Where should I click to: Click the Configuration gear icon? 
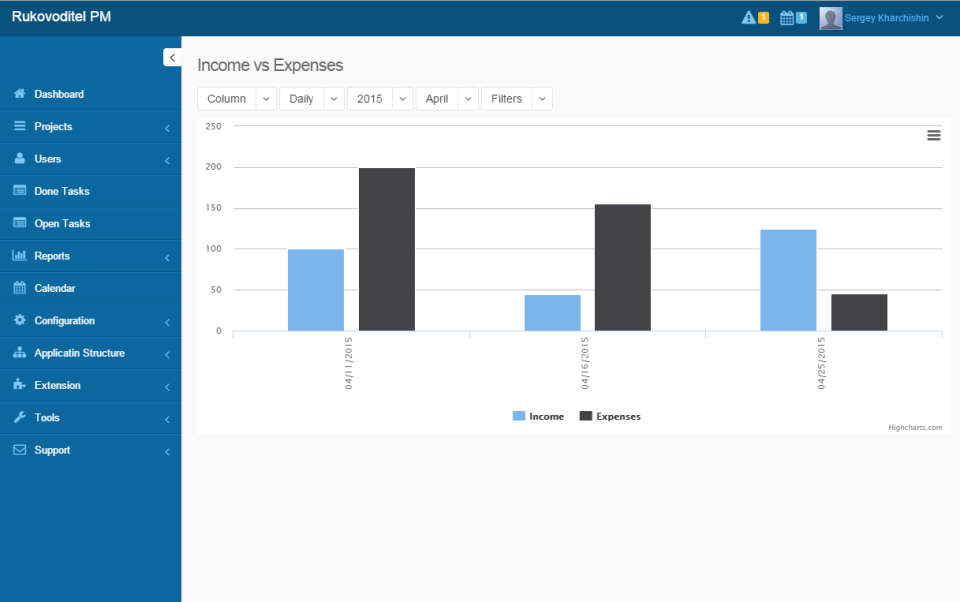click(18, 320)
